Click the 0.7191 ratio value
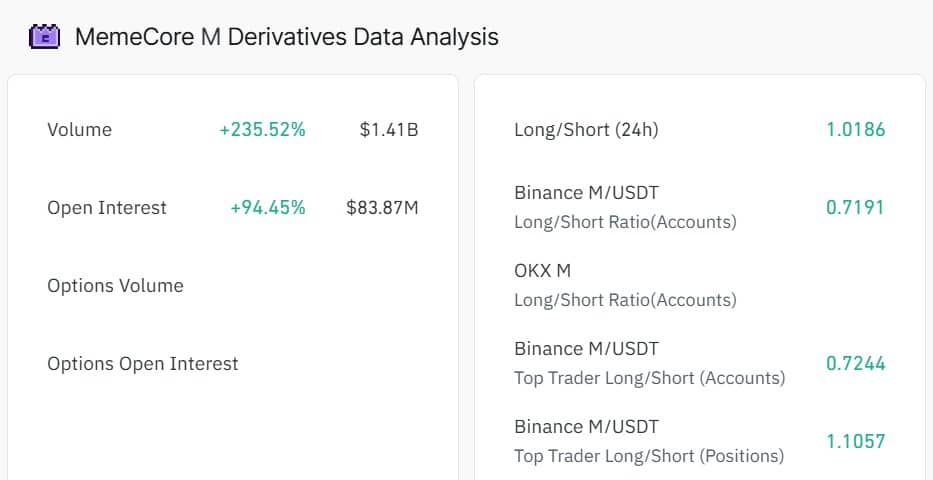 855,208
